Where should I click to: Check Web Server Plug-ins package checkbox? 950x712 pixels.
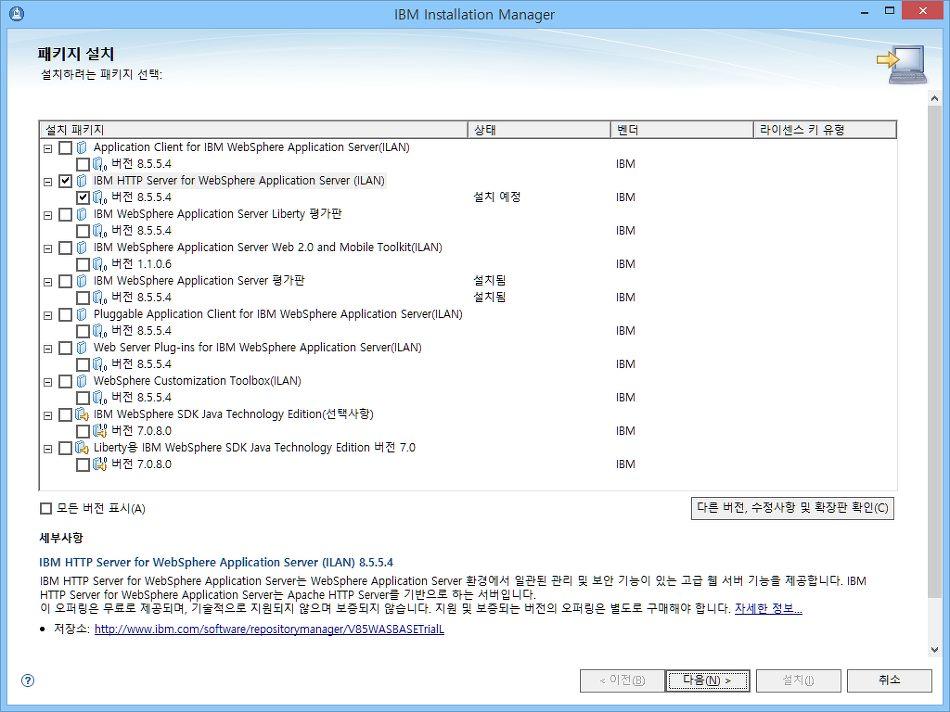click(x=65, y=348)
